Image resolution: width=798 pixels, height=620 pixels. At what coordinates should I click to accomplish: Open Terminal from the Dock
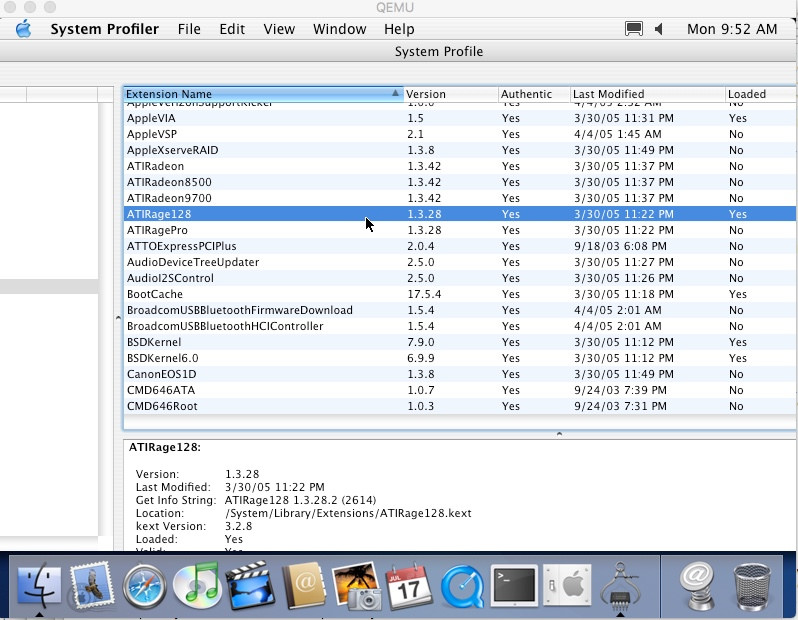point(514,585)
